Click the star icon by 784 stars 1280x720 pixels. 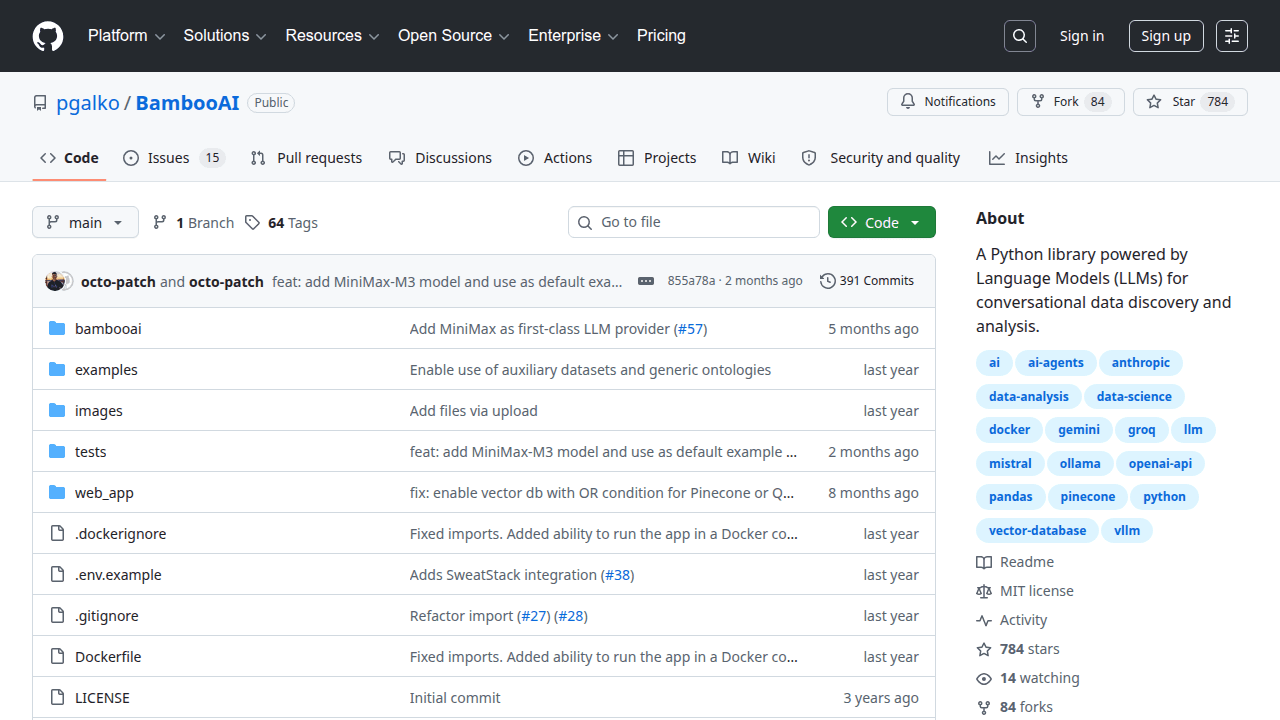click(984, 649)
